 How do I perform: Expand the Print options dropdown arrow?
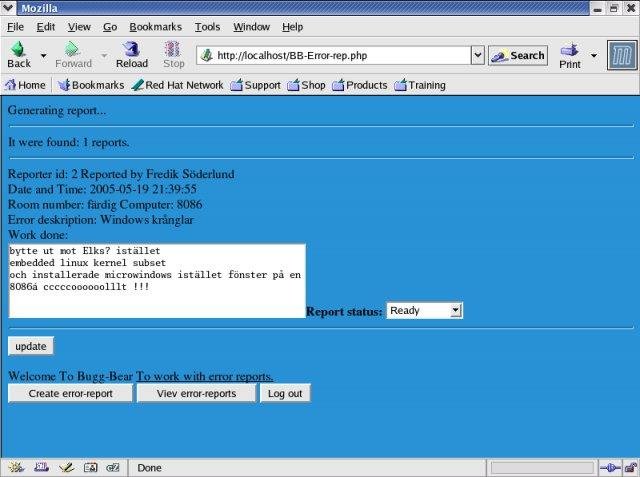tap(594, 55)
